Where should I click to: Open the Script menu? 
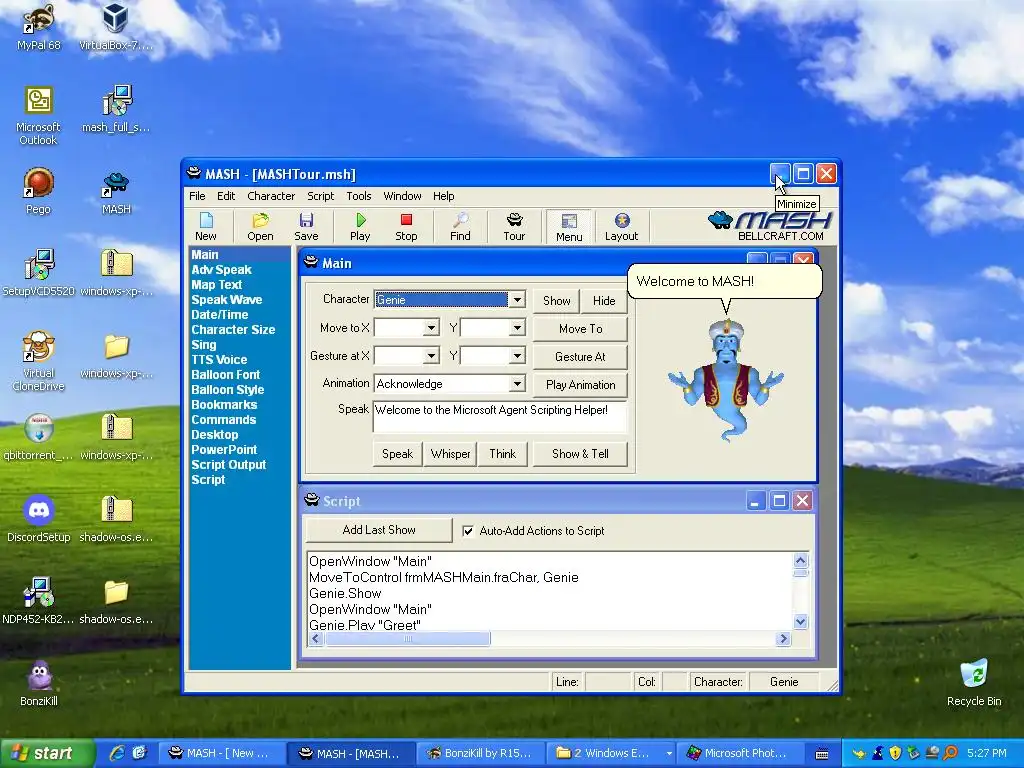[321, 196]
